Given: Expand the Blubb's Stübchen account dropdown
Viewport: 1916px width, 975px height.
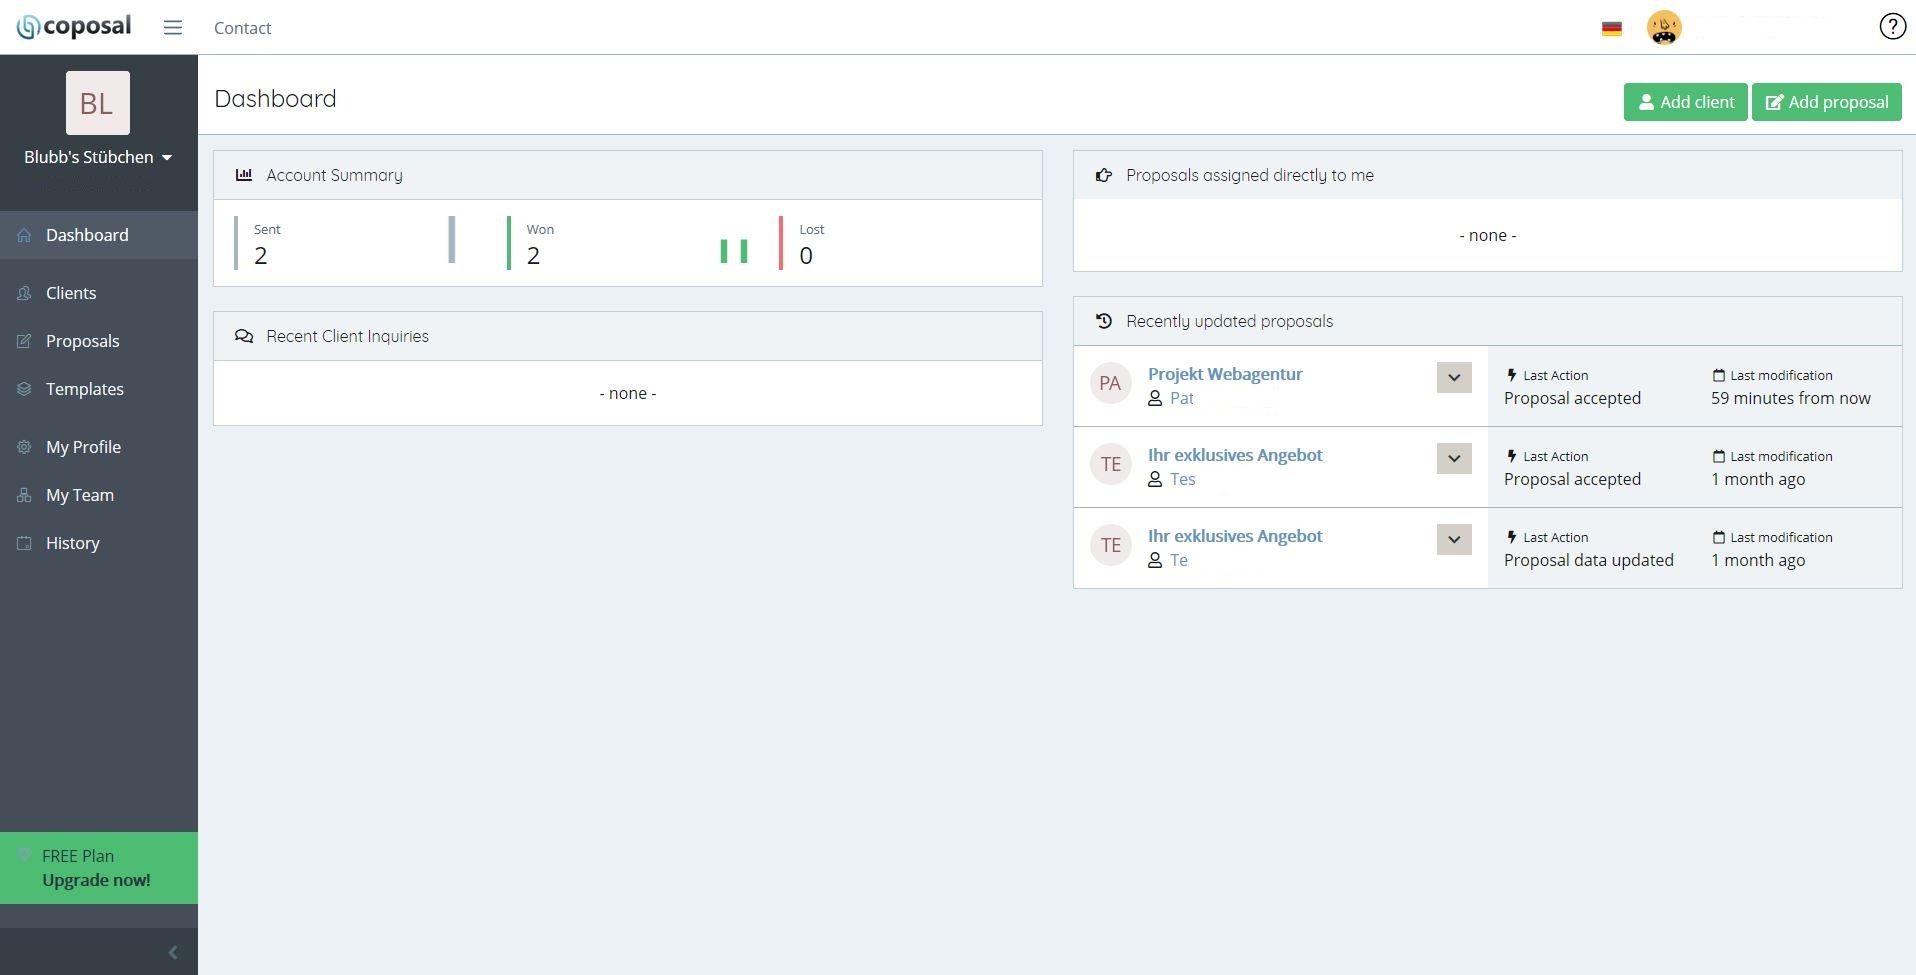Looking at the screenshot, I should click(98, 157).
